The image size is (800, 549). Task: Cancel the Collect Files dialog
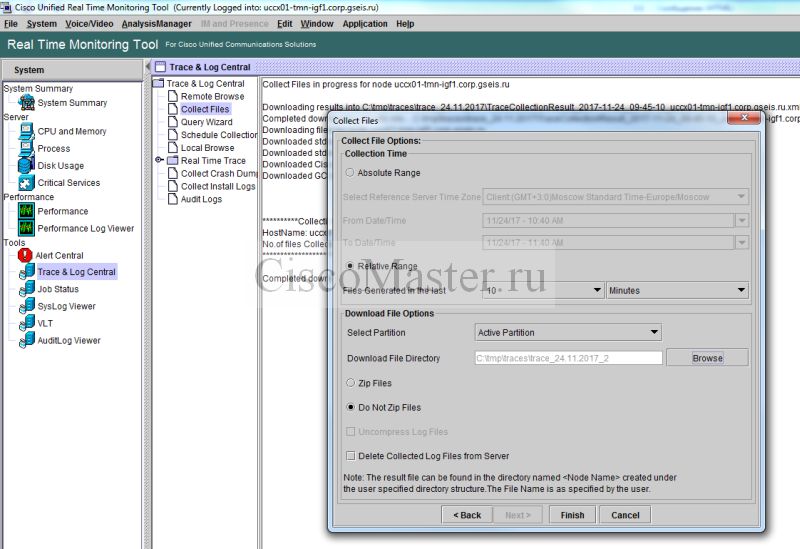point(625,515)
